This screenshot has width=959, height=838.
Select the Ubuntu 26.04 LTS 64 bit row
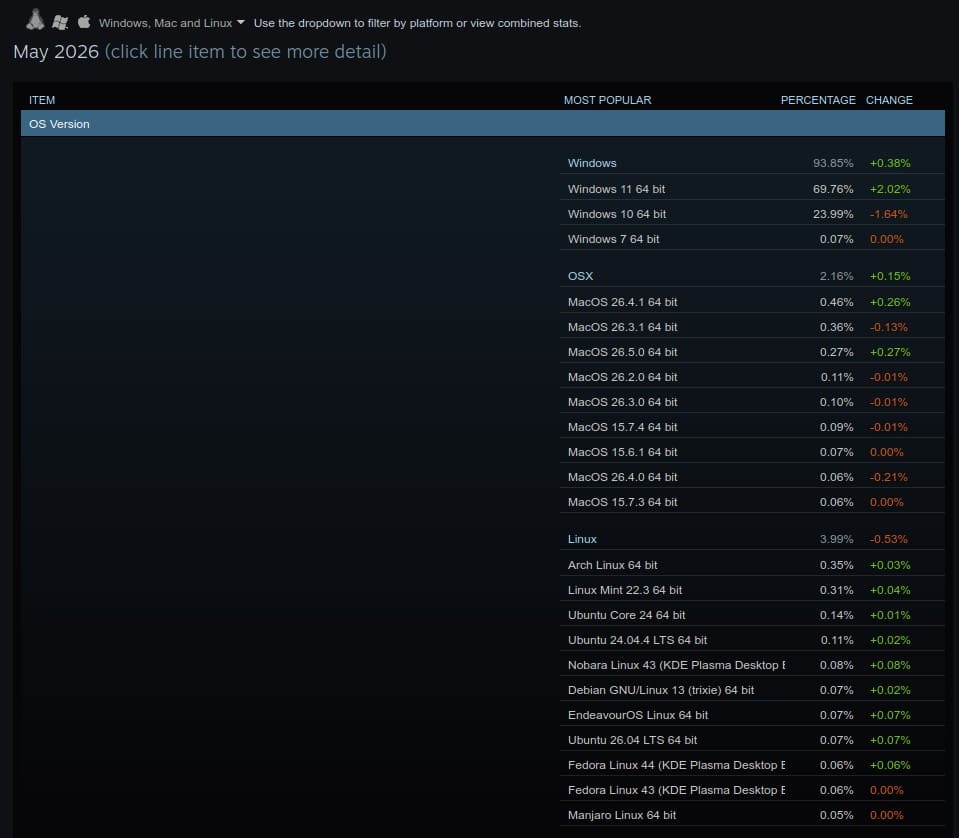752,740
